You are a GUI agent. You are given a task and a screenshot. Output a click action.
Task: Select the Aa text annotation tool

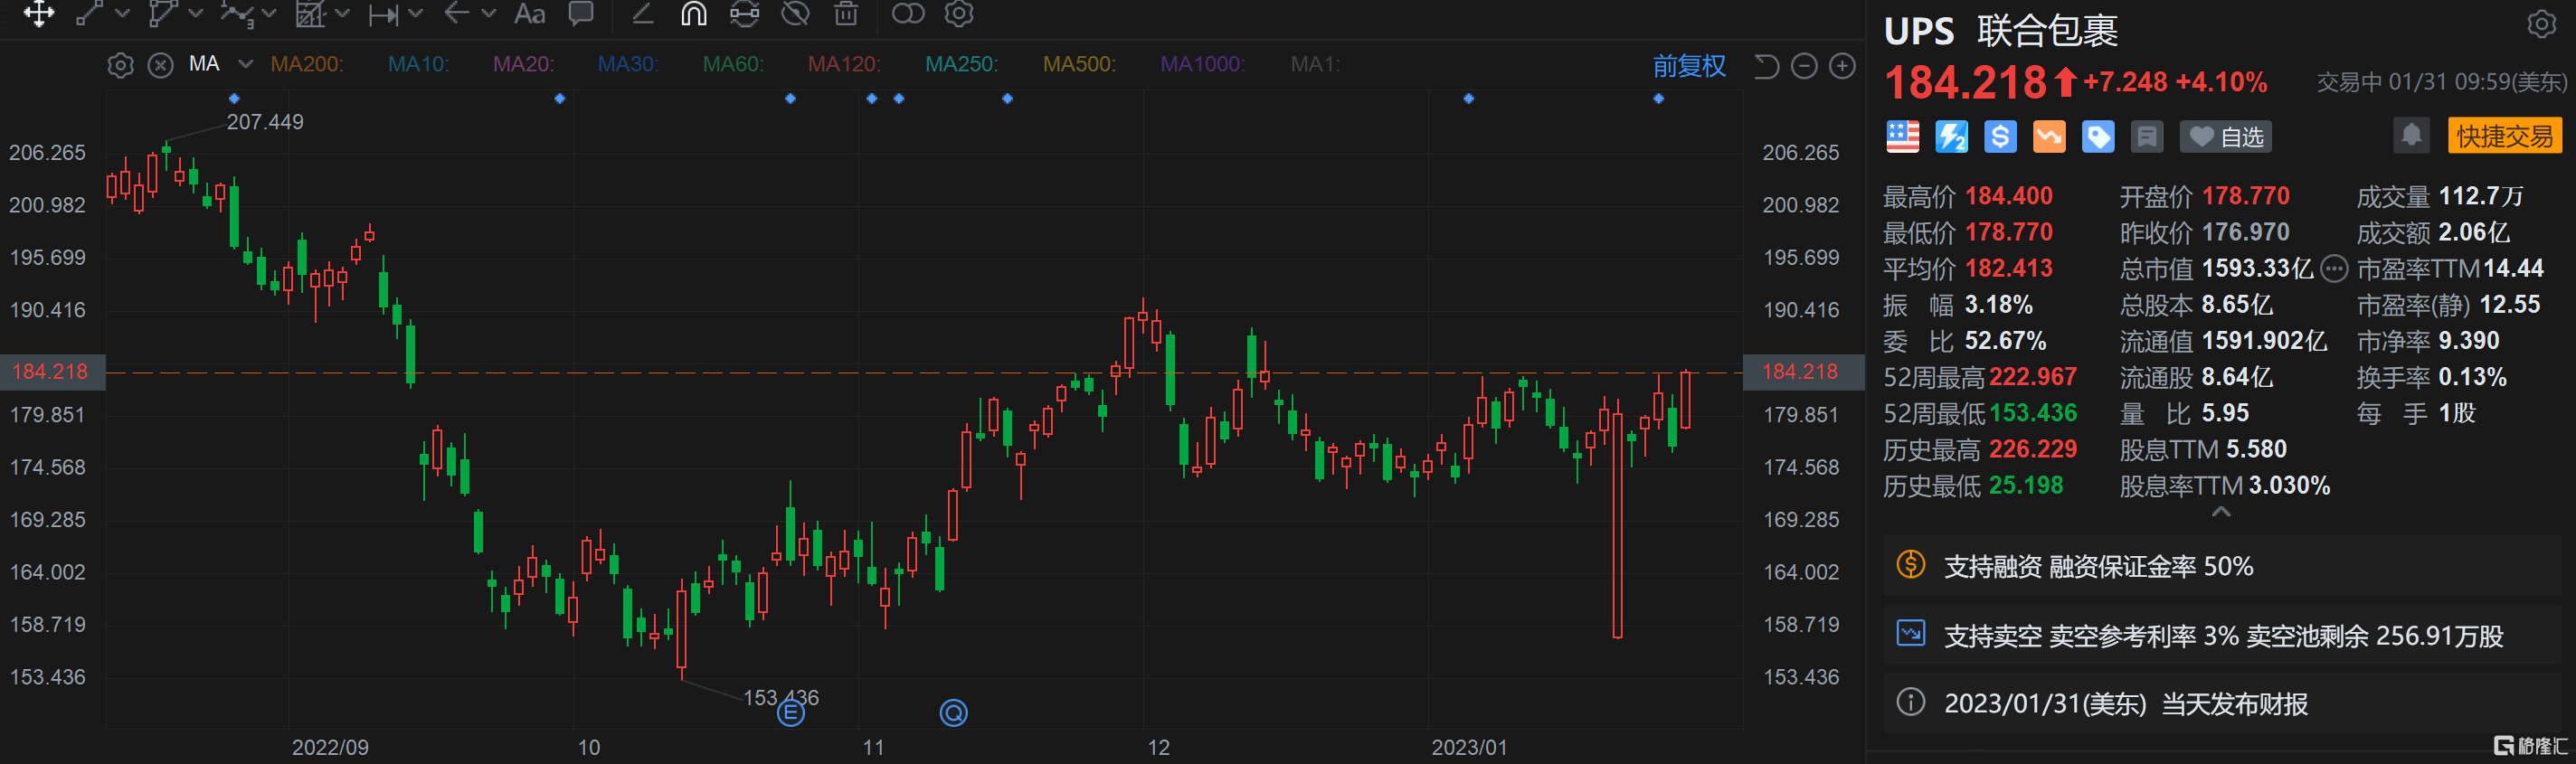click(529, 14)
